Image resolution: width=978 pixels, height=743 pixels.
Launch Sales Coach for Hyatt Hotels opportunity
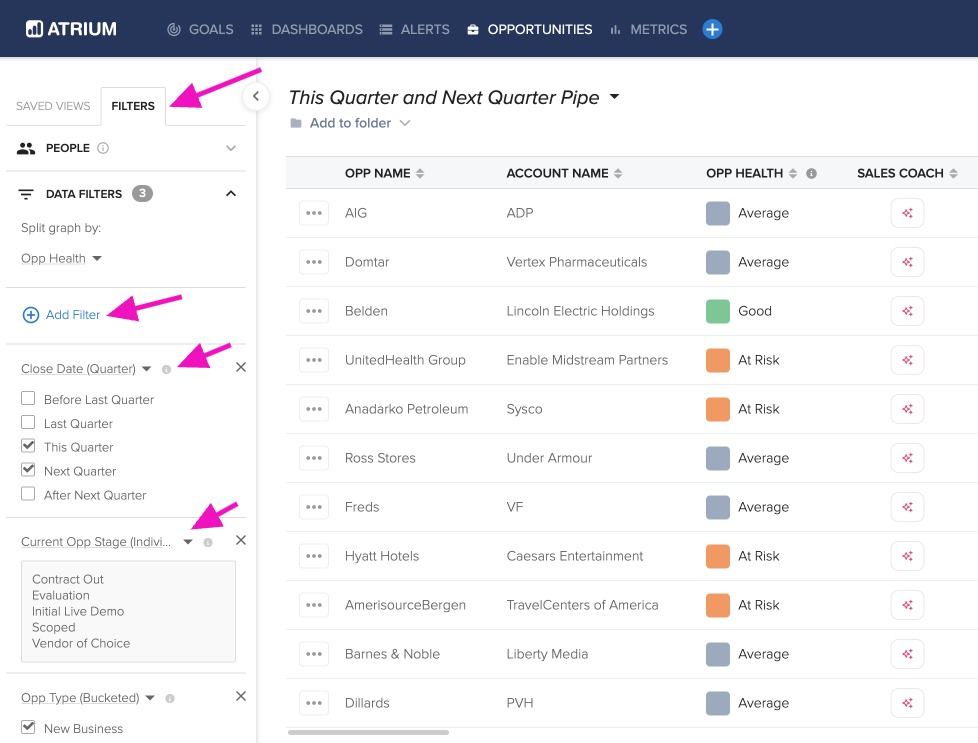[907, 556]
